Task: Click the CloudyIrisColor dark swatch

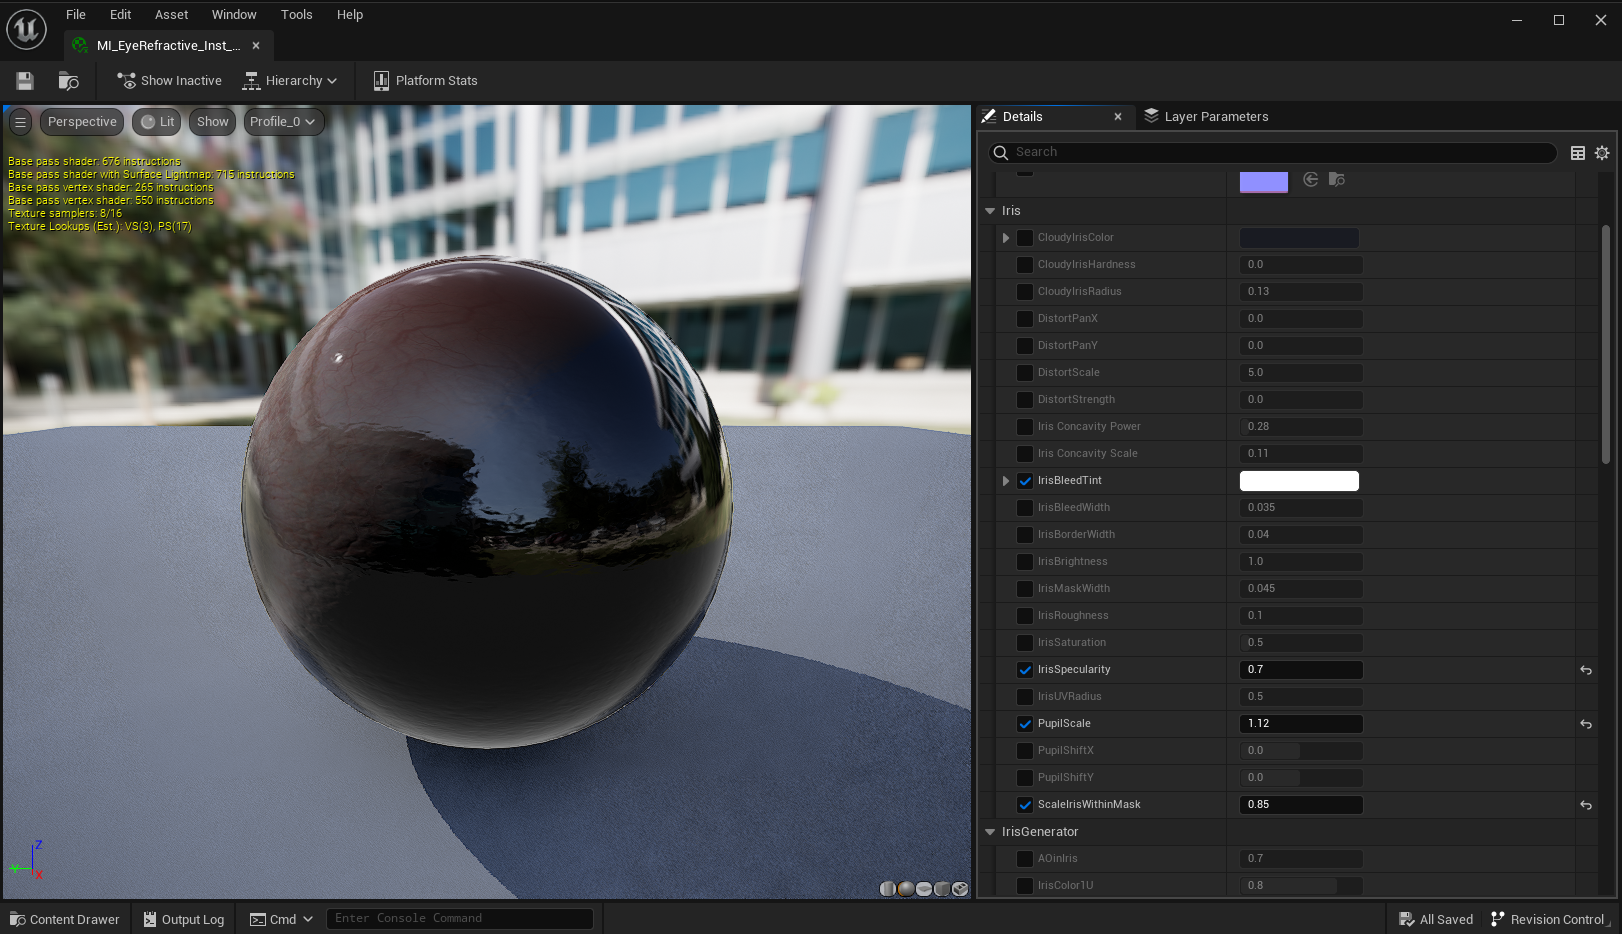Action: 1299,238
